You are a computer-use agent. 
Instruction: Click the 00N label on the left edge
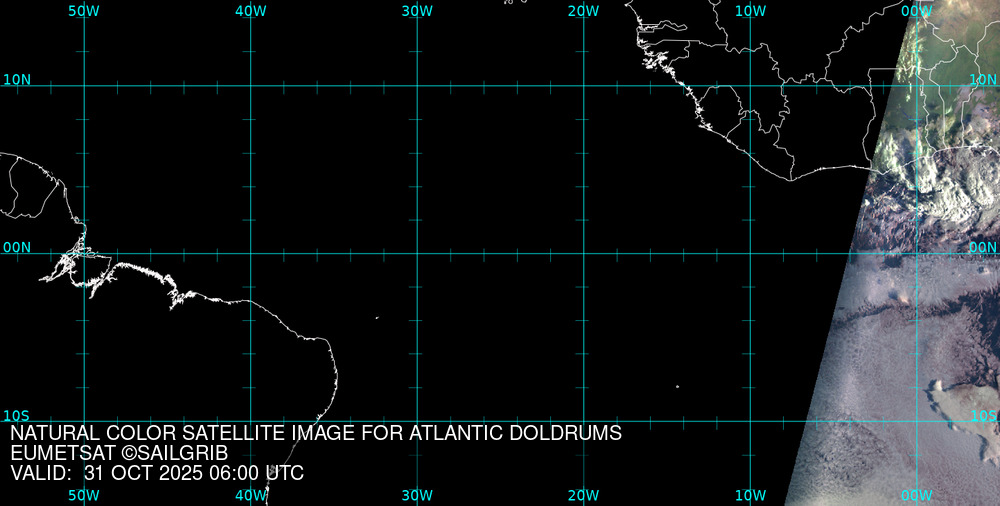[x=17, y=247]
